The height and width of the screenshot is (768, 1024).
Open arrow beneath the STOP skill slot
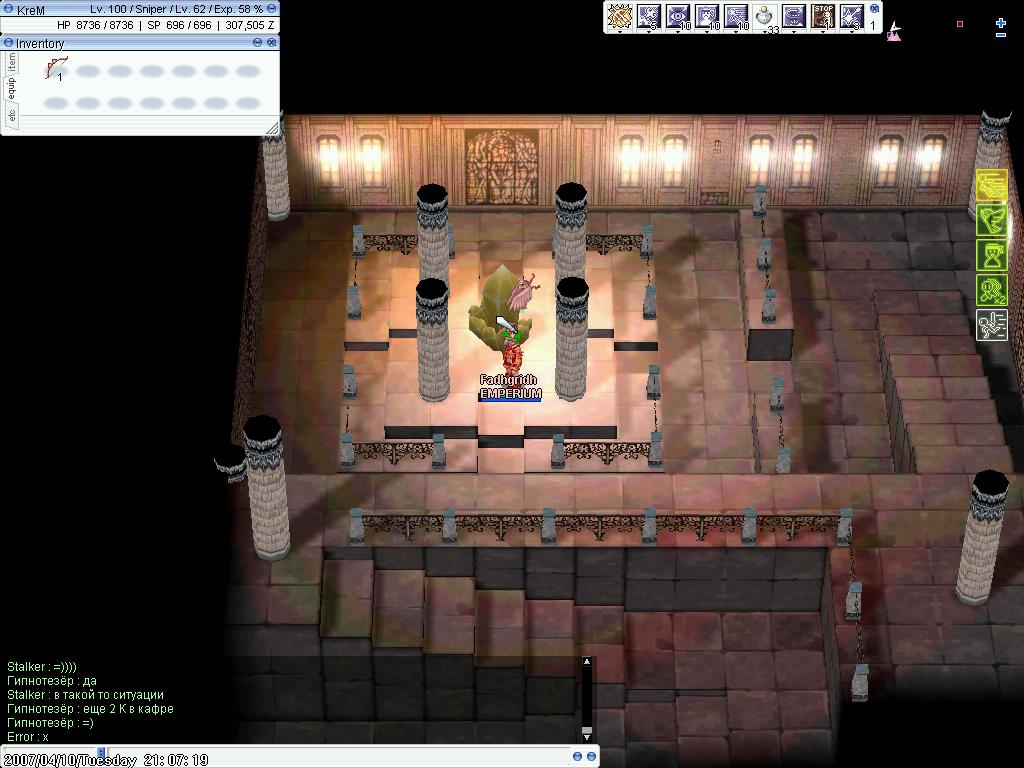click(x=823, y=31)
